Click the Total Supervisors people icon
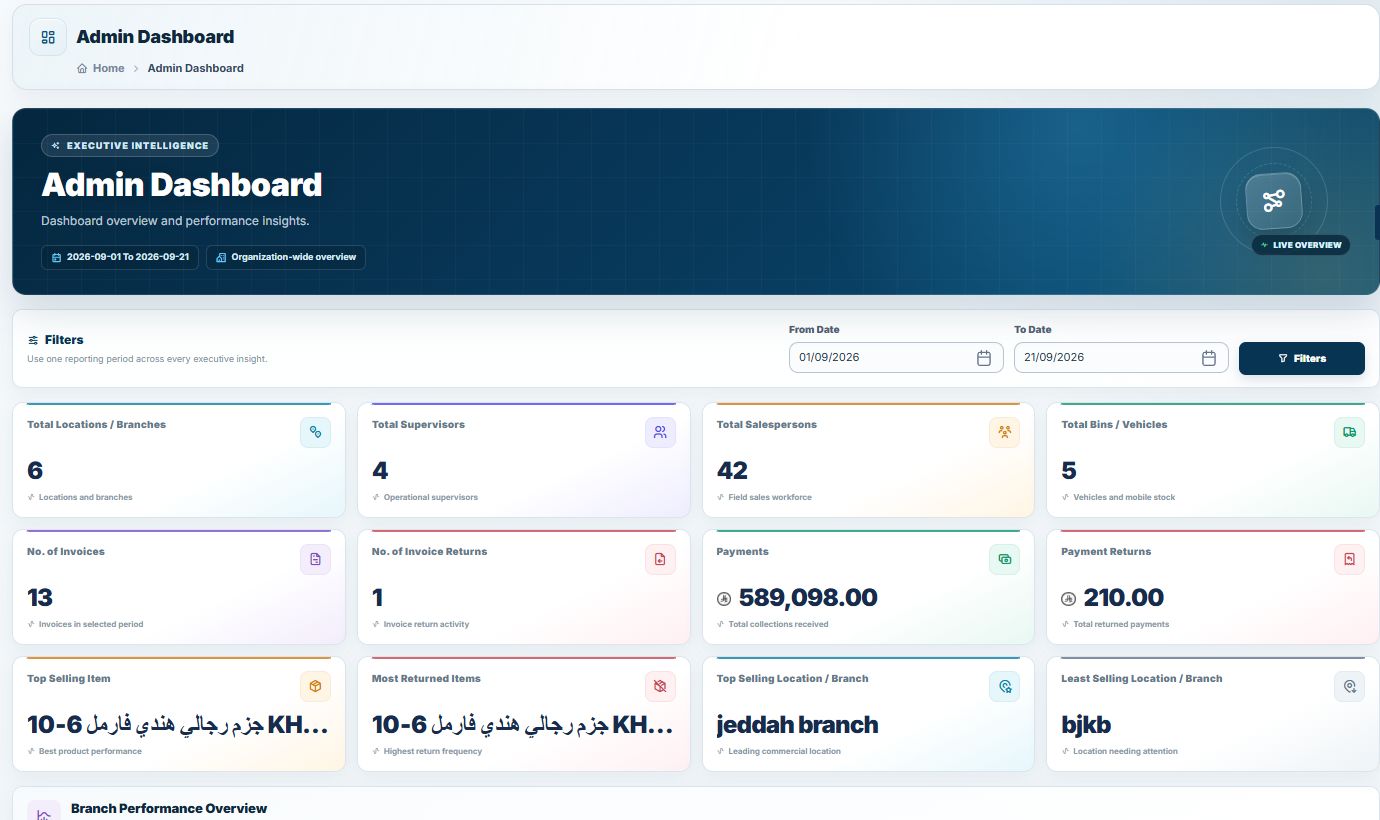This screenshot has width=1380, height=820. (x=660, y=432)
